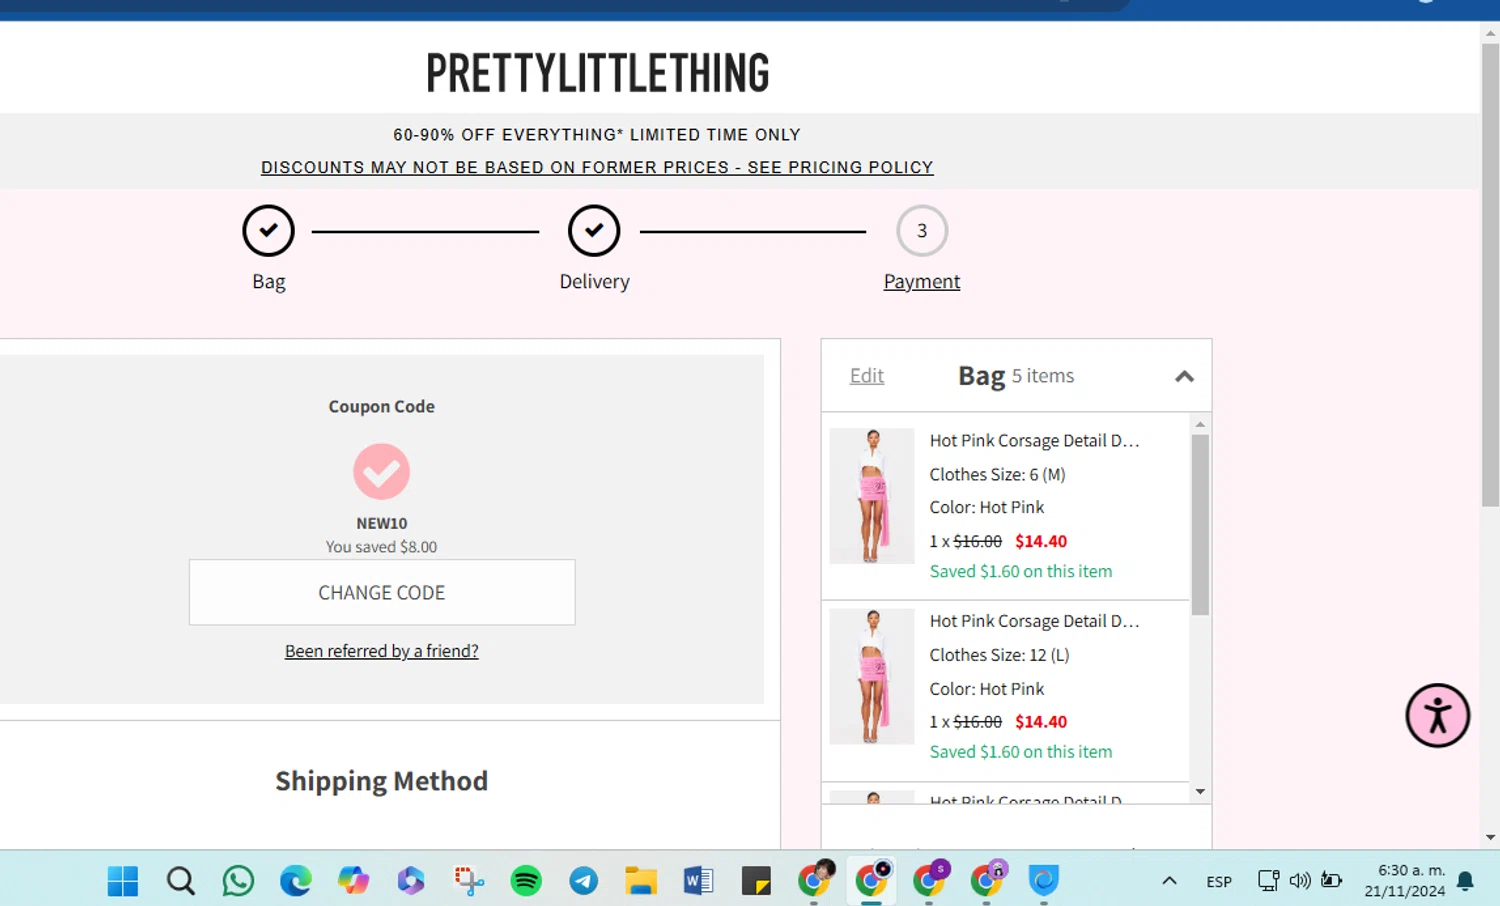
Task: Switch to Chrome with purple S profile
Action: tap(929, 879)
